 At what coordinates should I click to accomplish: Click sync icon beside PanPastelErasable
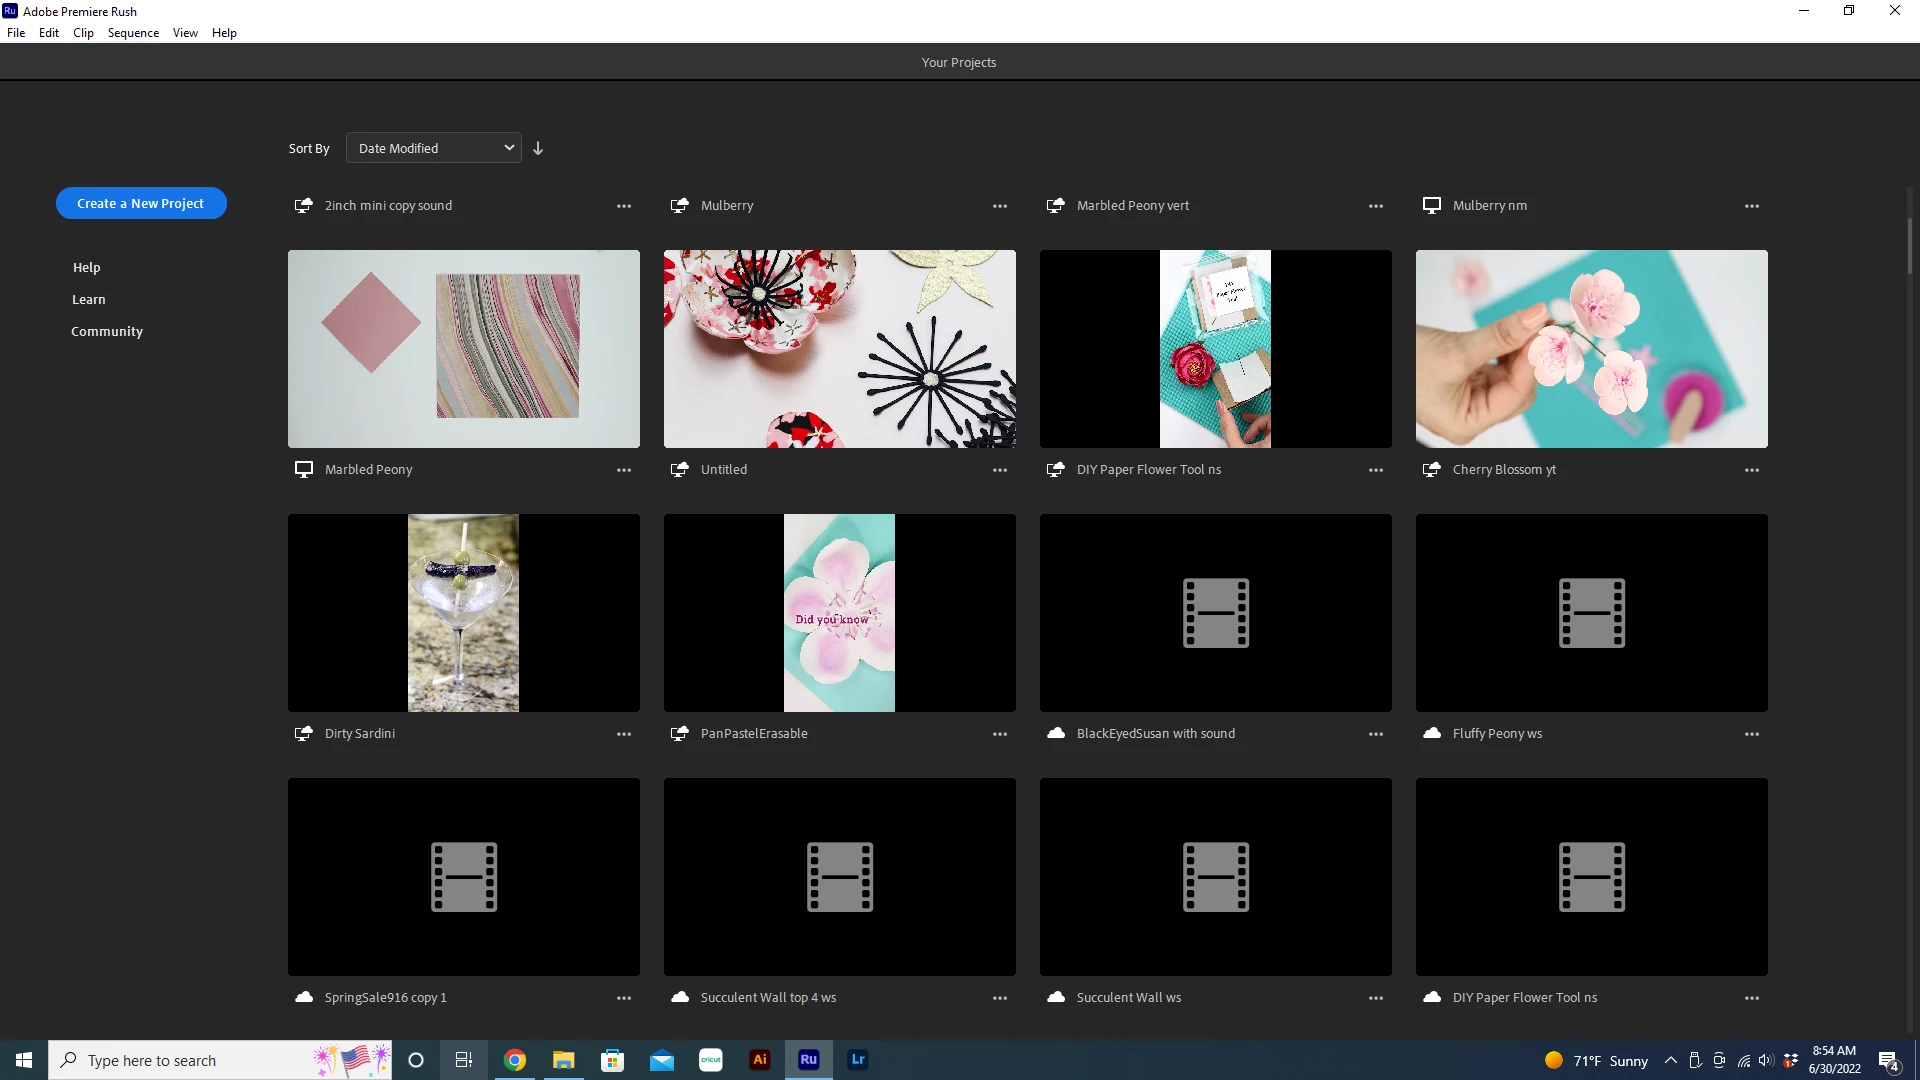[679, 734]
